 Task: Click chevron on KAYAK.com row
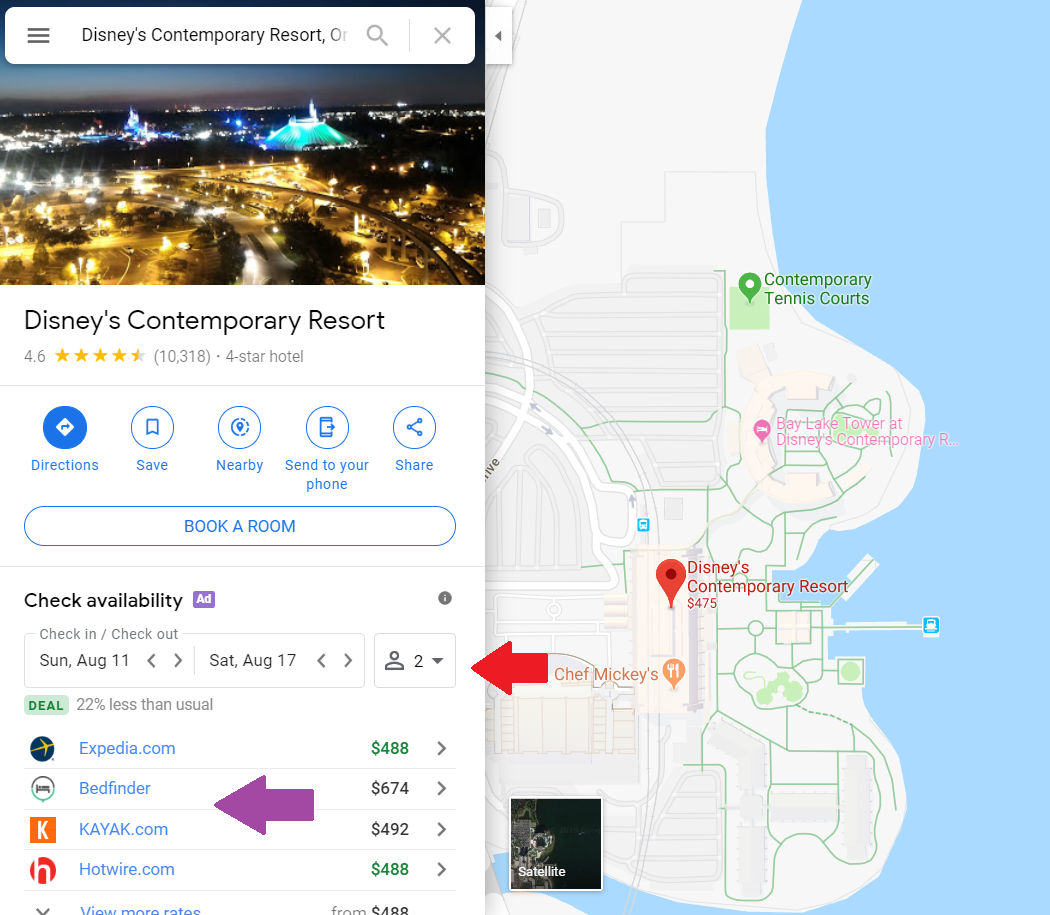pos(441,829)
